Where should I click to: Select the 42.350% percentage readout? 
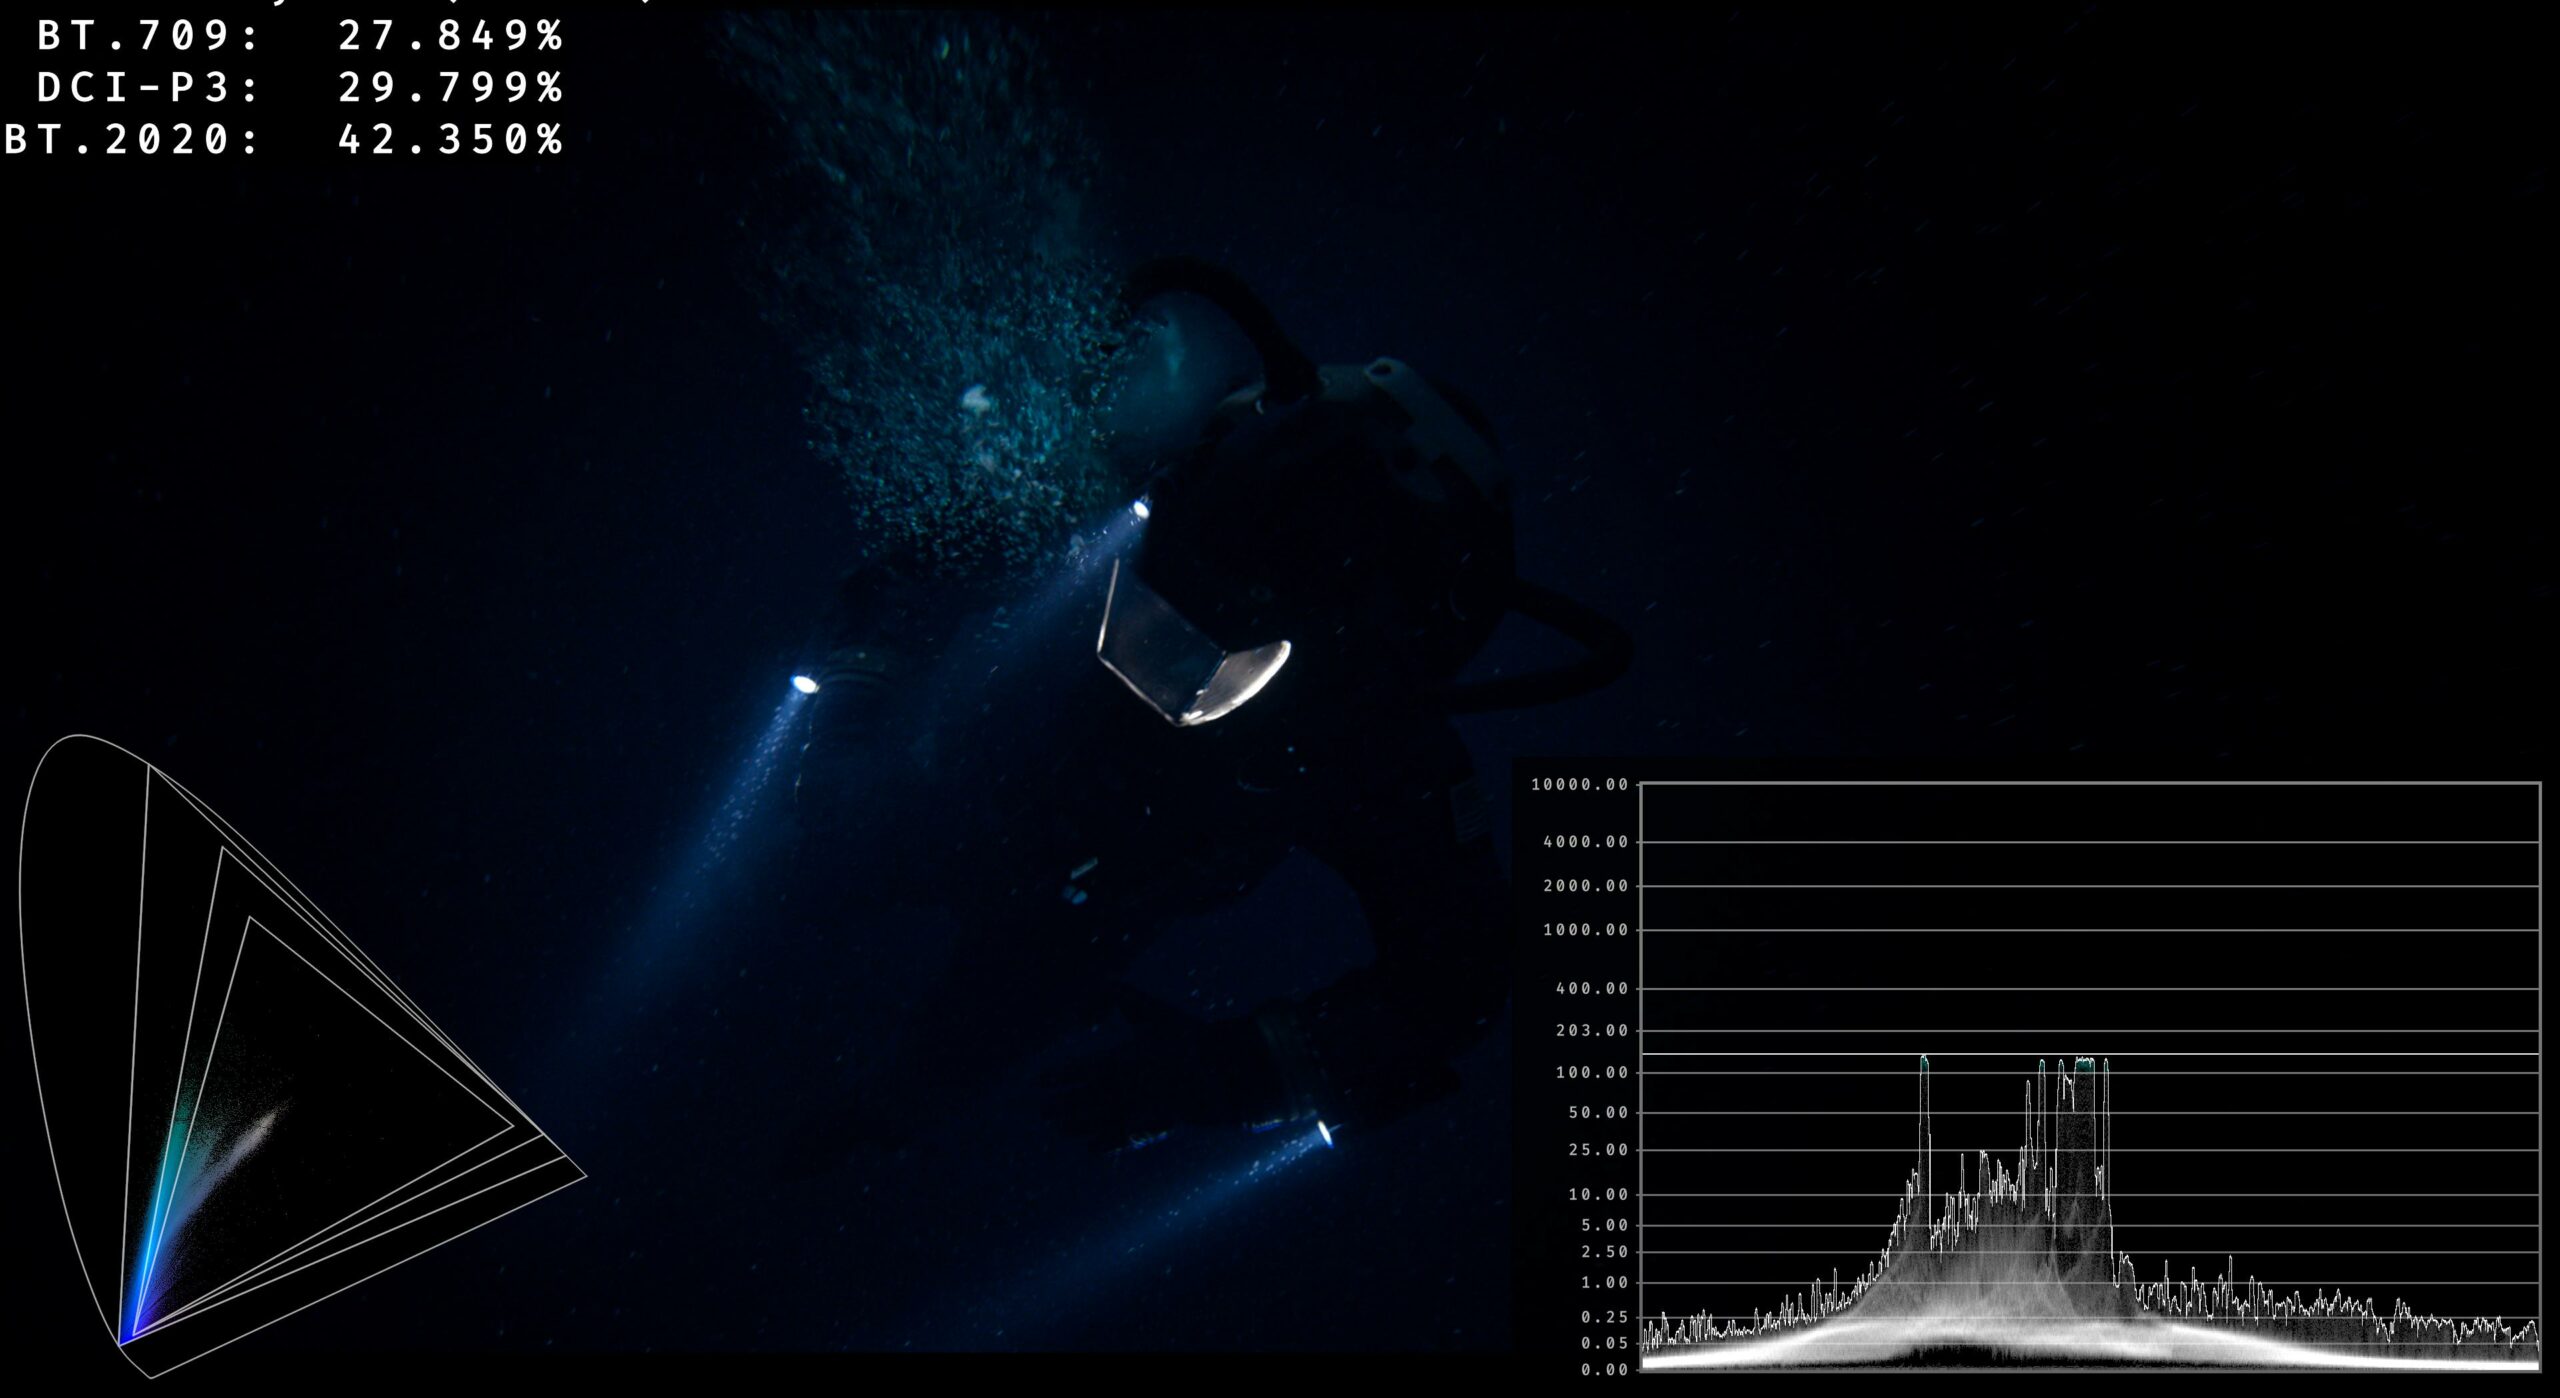[x=451, y=139]
